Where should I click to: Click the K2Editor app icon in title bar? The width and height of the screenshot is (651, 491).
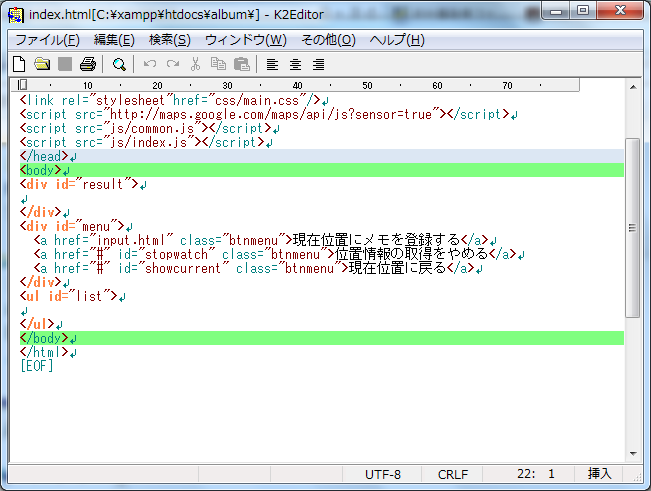click(16, 15)
